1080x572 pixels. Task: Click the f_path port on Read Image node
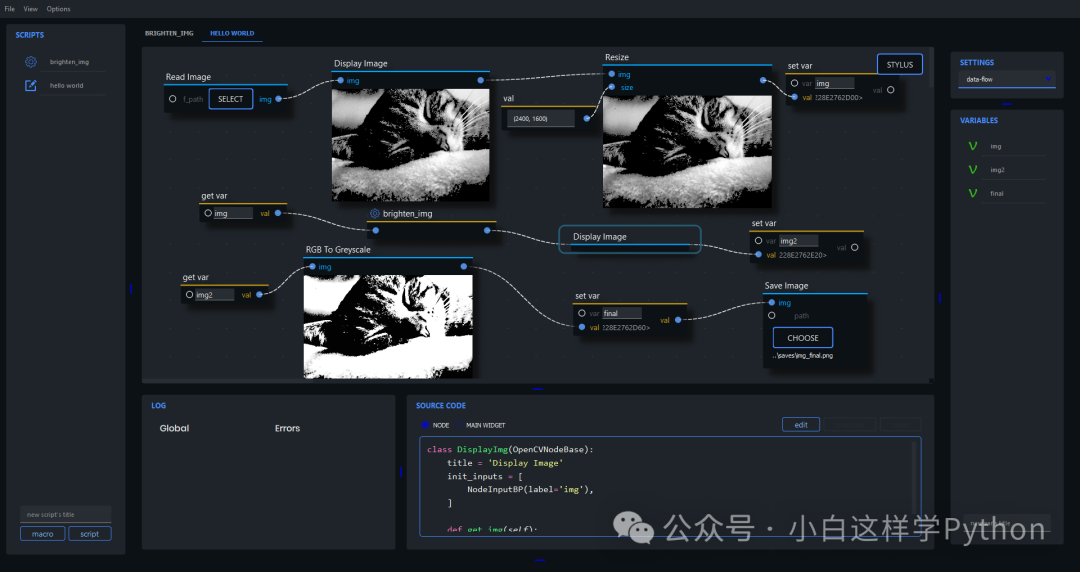[x=173, y=99]
